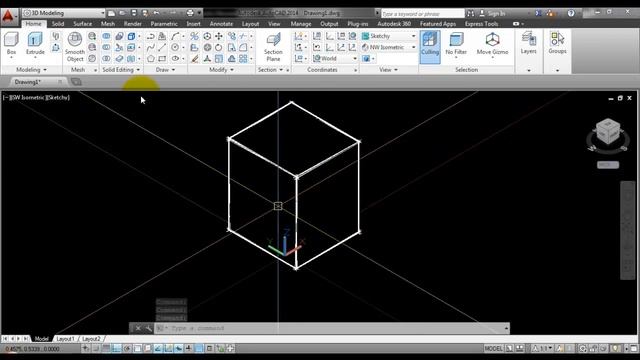The height and width of the screenshot is (360, 640).
Task: Open the NW Isometric view dropdown
Action: coord(389,47)
